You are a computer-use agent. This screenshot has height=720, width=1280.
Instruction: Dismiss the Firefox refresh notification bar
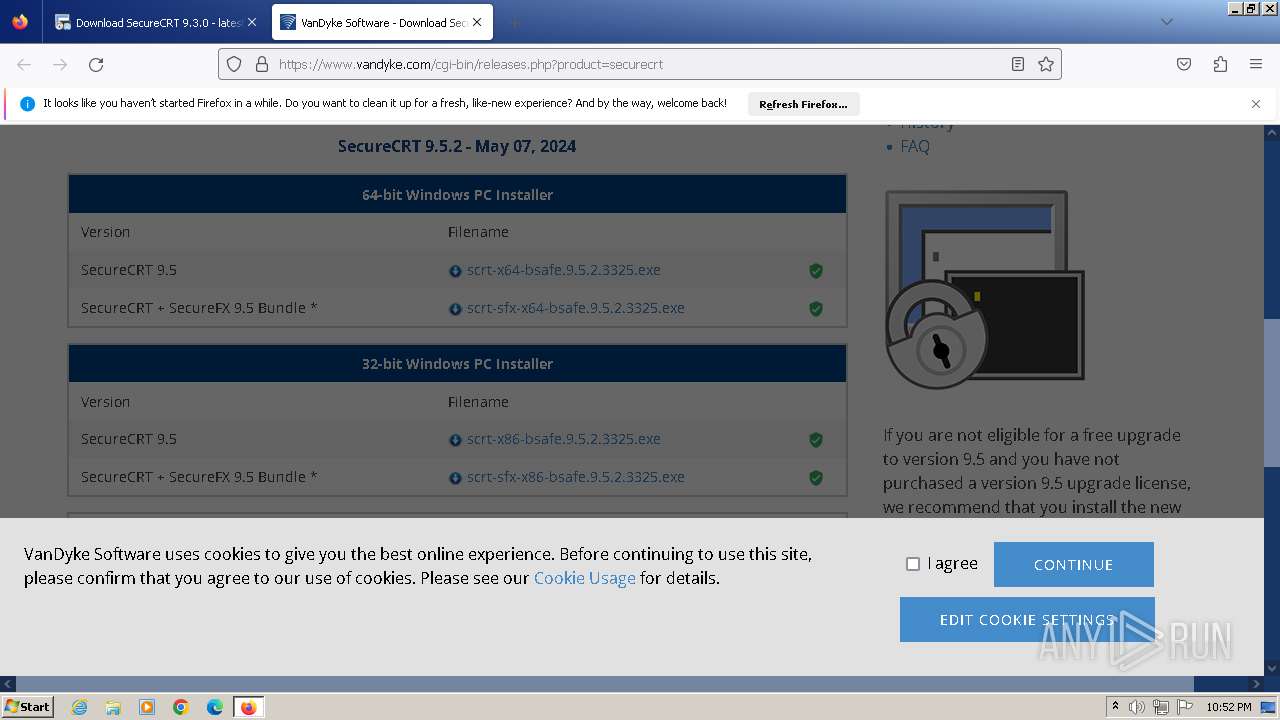click(x=1256, y=104)
